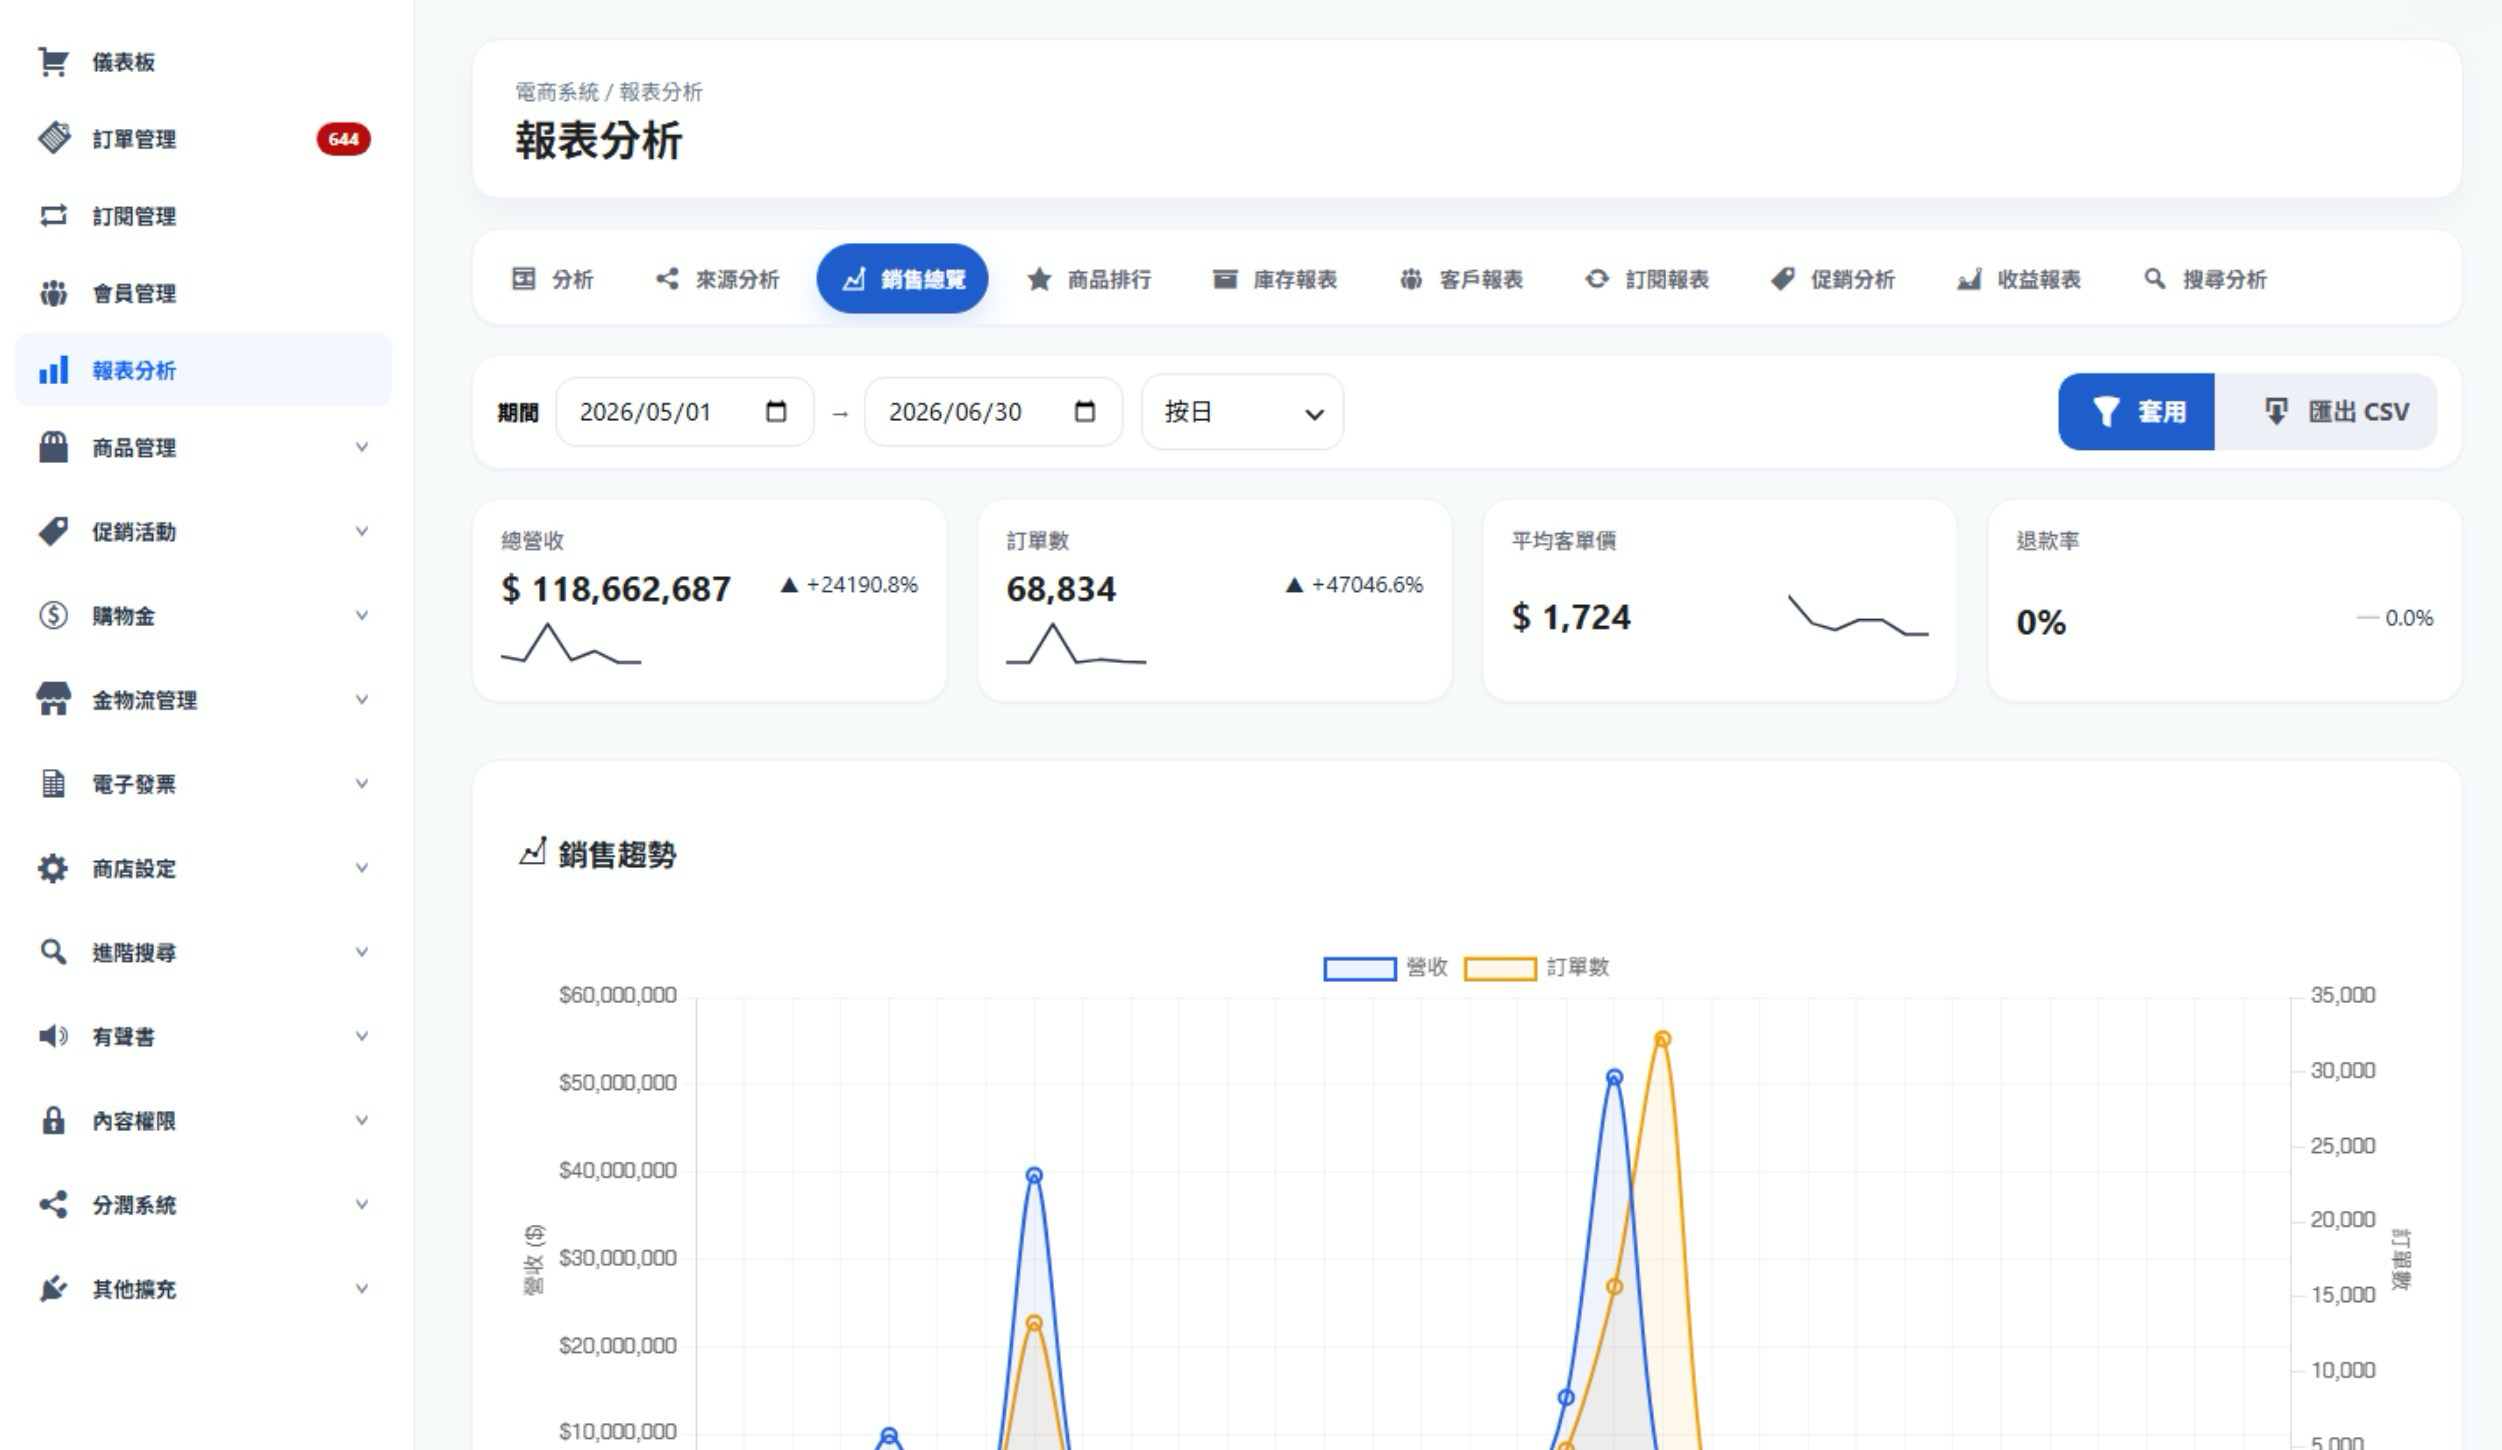Switch to the 客戶報表 tab
The height and width of the screenshot is (1450, 2502).
coord(1461,279)
